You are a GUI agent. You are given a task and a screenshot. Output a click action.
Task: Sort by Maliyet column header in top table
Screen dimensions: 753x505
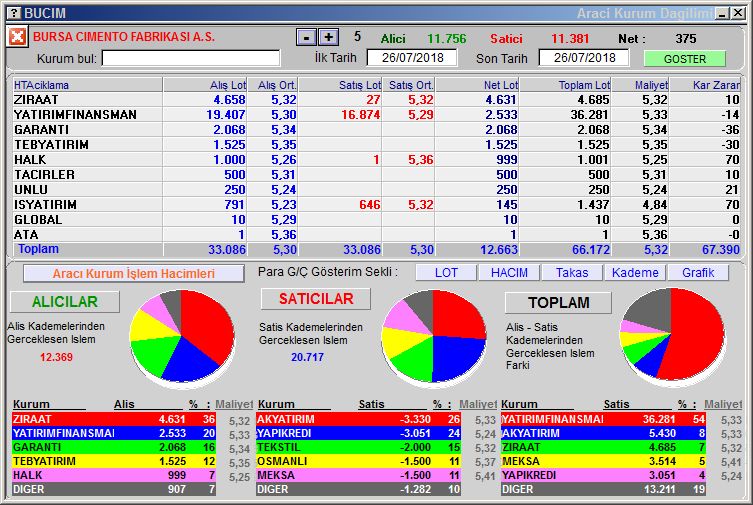click(640, 85)
